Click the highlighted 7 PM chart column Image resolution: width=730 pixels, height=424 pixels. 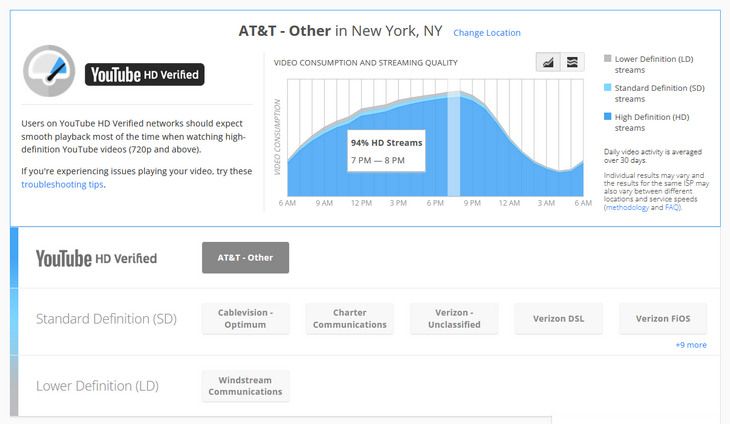(x=454, y=143)
